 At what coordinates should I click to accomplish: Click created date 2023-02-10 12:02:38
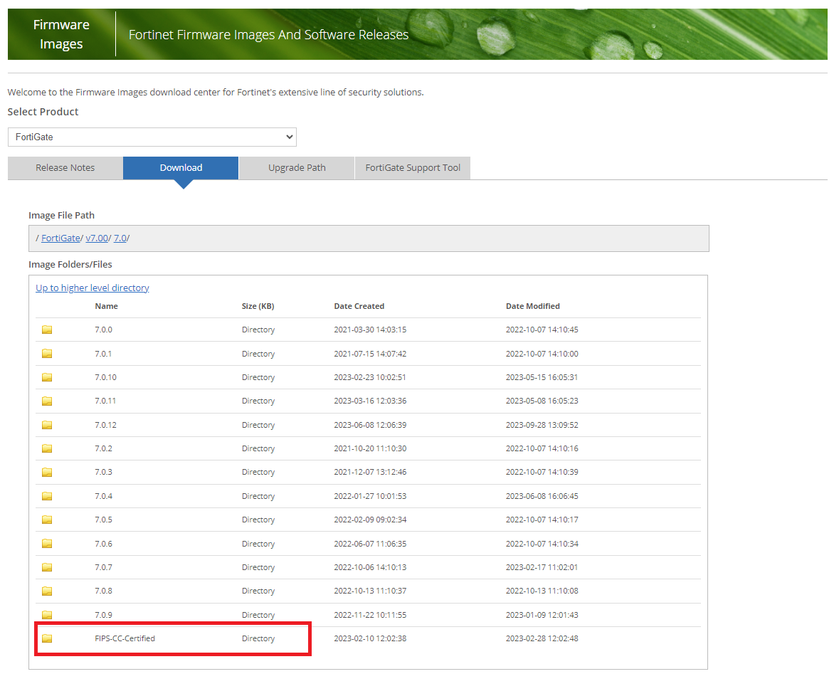(370, 639)
